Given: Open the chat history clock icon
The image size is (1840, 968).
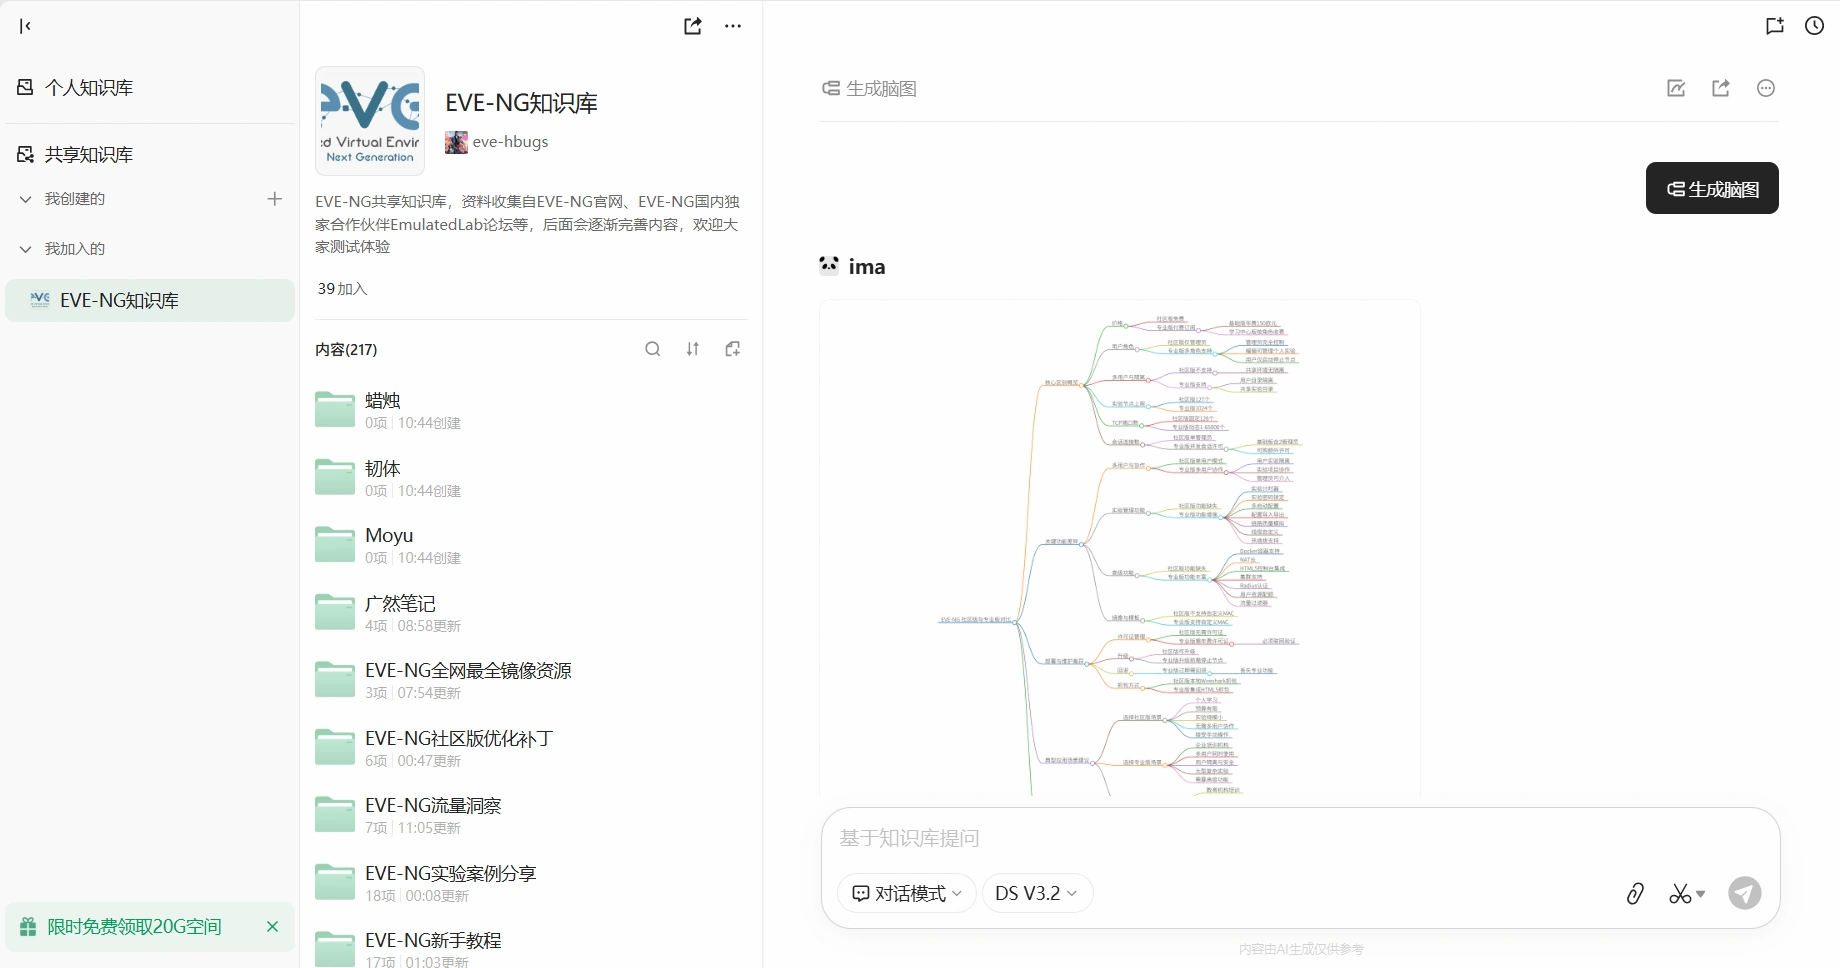Looking at the screenshot, I should tap(1814, 26).
